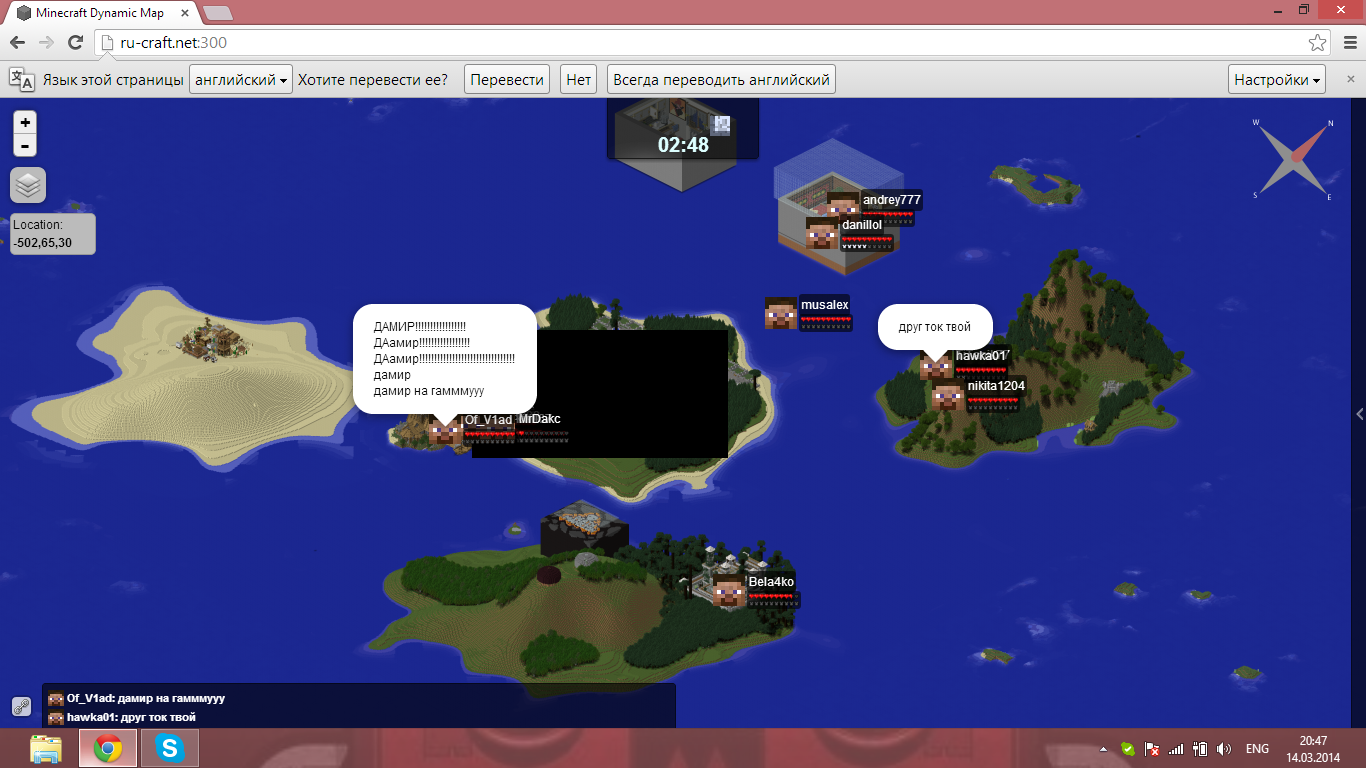Switch to the Minecraft Dynamic Map tab

[100, 13]
